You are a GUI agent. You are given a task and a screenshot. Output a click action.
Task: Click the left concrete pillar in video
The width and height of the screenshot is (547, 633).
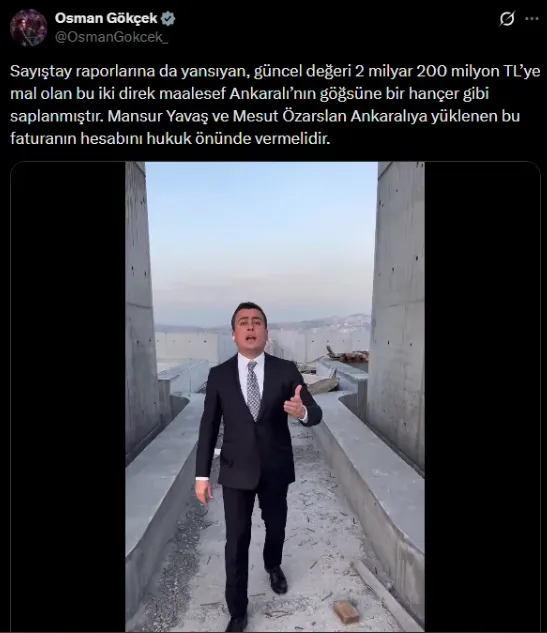[x=141, y=307]
